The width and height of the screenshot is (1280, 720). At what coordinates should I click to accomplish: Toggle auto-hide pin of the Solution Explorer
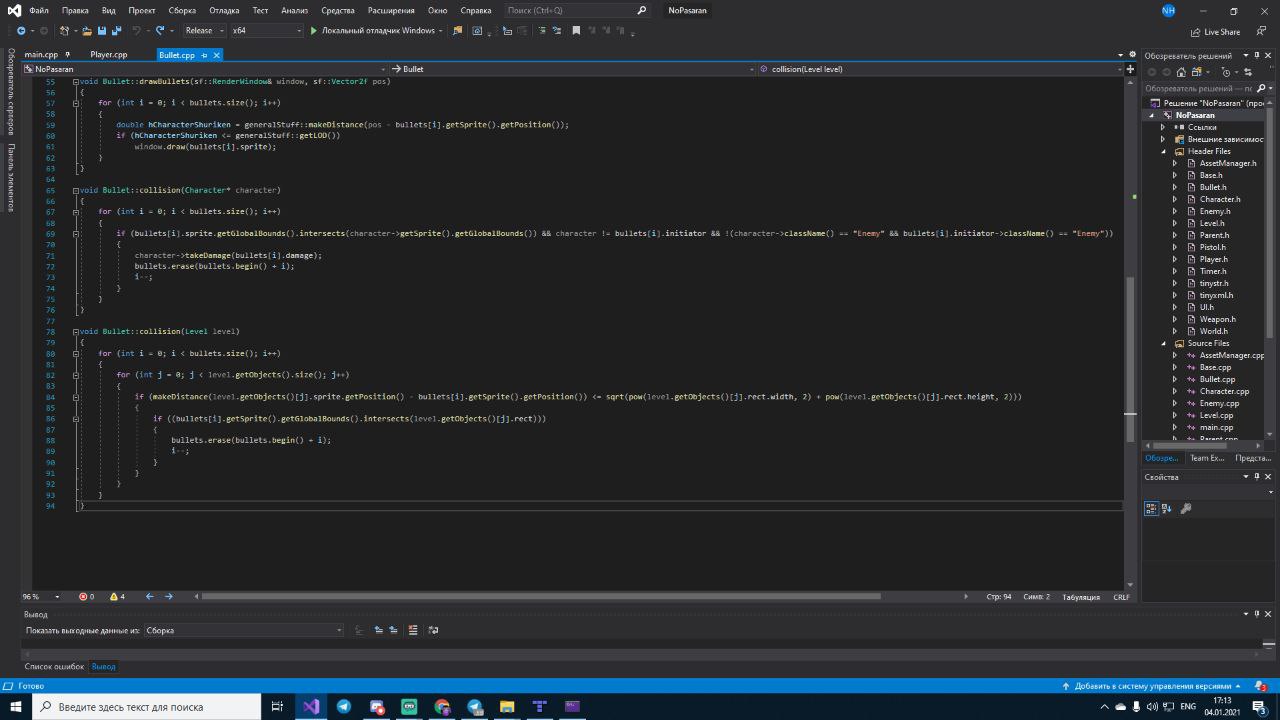[x=1257, y=55]
